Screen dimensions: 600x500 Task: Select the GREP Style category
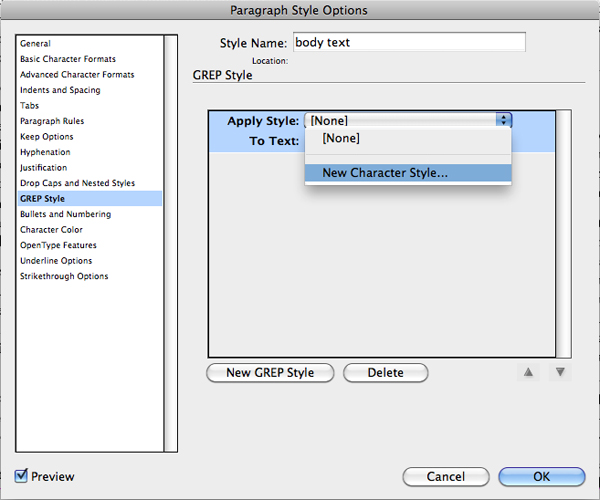[90, 199]
